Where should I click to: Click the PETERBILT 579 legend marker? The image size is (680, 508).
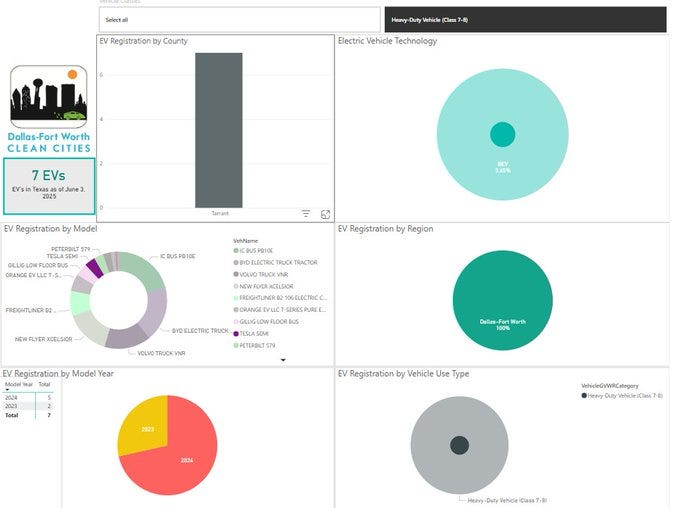pos(236,345)
